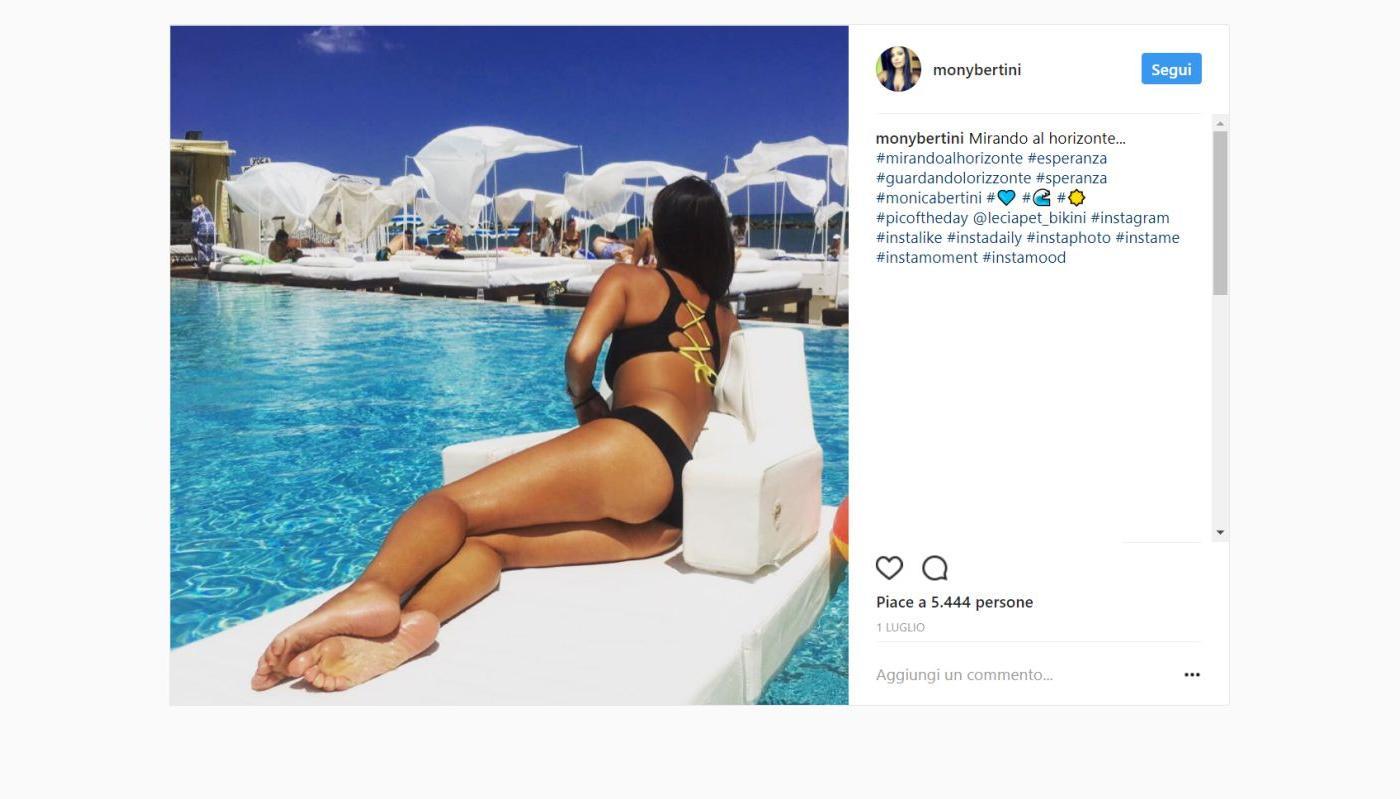This screenshot has width=1400, height=799.
Task: Click the blue heart emoji hashtag
Action: (1001, 198)
